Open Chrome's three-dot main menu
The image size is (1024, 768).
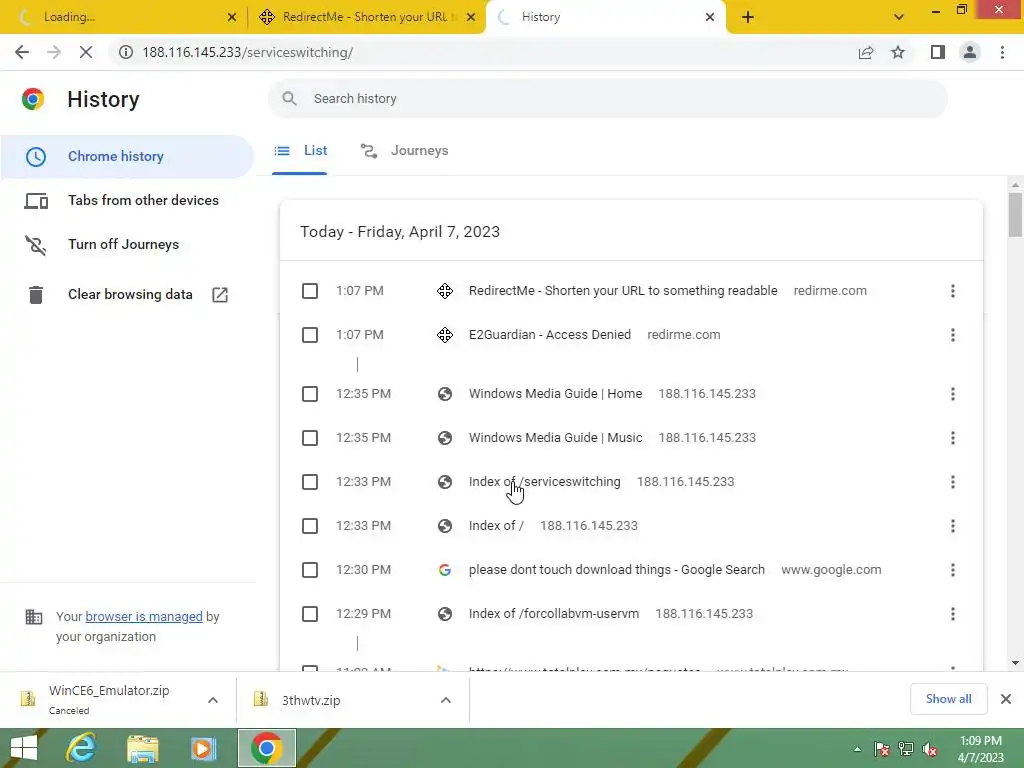click(1002, 52)
